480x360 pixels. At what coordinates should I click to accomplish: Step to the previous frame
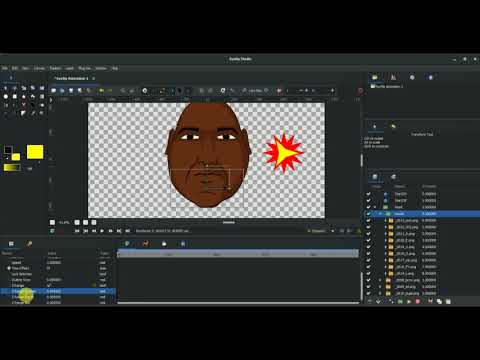pyautogui.click(x=94, y=231)
